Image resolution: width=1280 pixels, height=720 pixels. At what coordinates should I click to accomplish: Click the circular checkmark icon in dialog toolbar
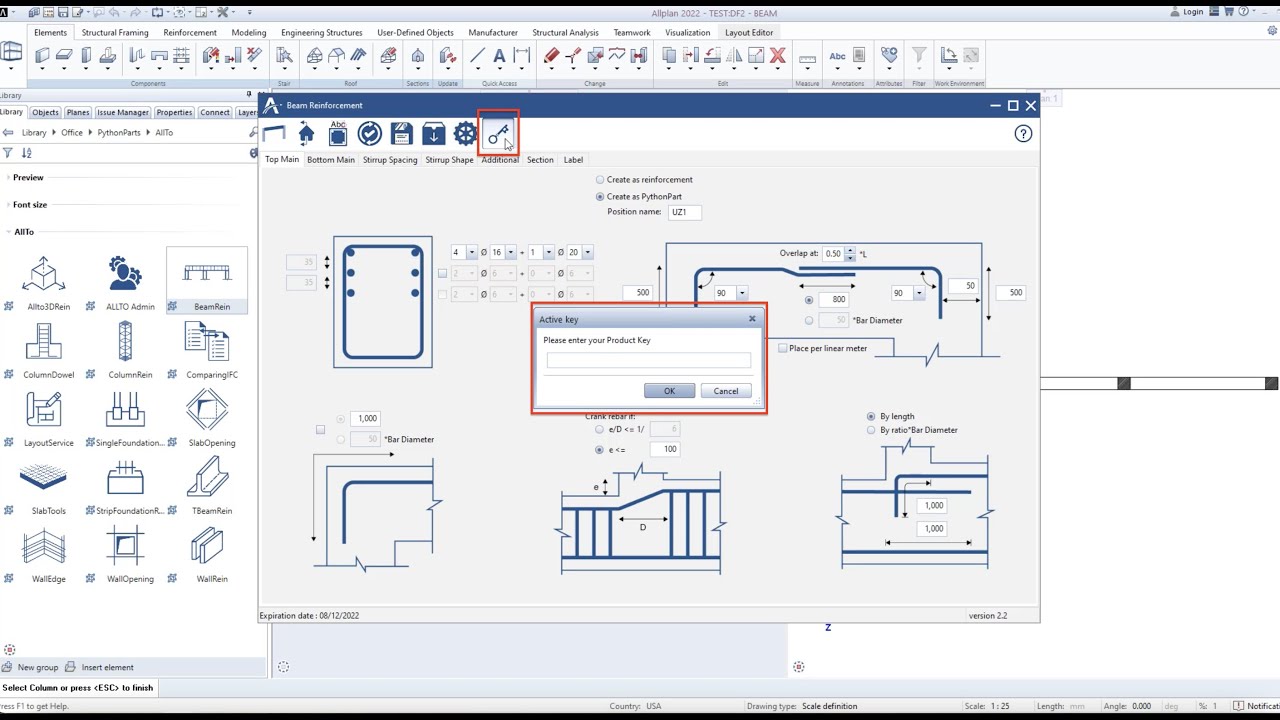369,134
